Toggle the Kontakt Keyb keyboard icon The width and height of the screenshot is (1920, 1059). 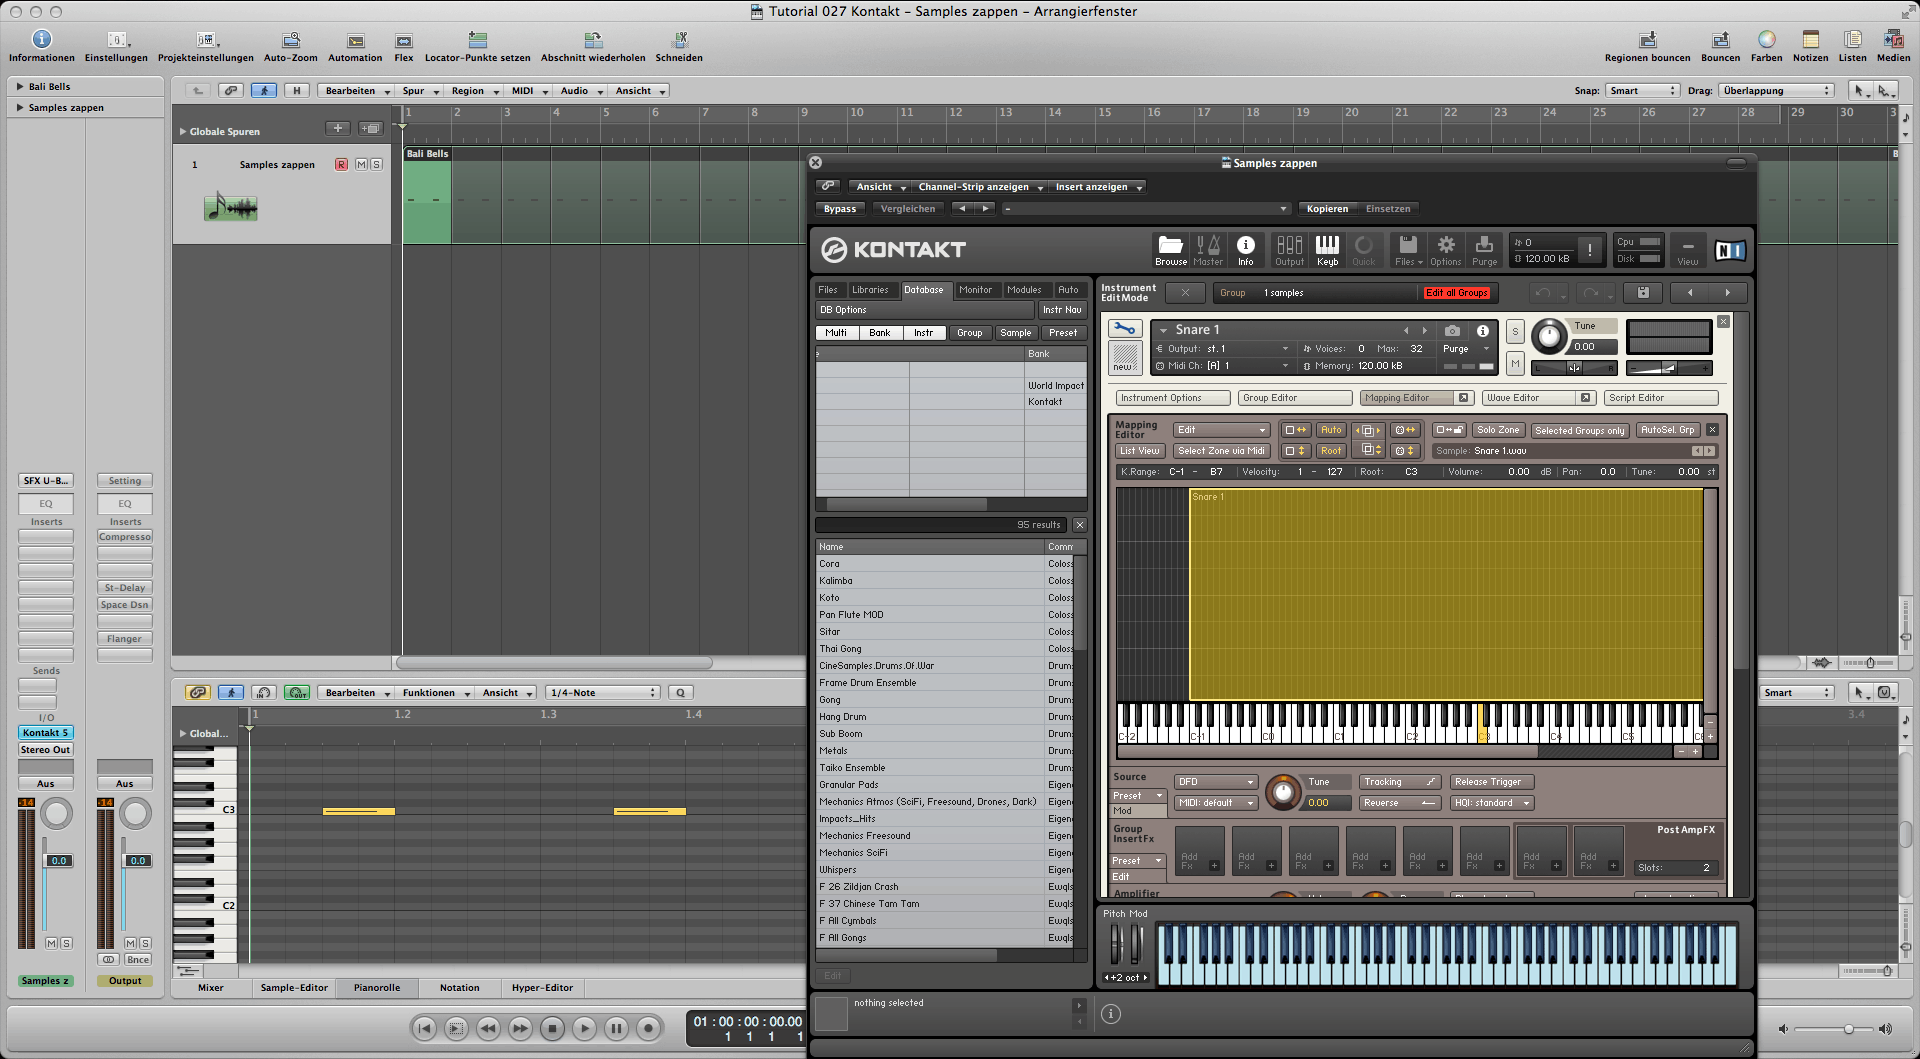pyautogui.click(x=1327, y=249)
